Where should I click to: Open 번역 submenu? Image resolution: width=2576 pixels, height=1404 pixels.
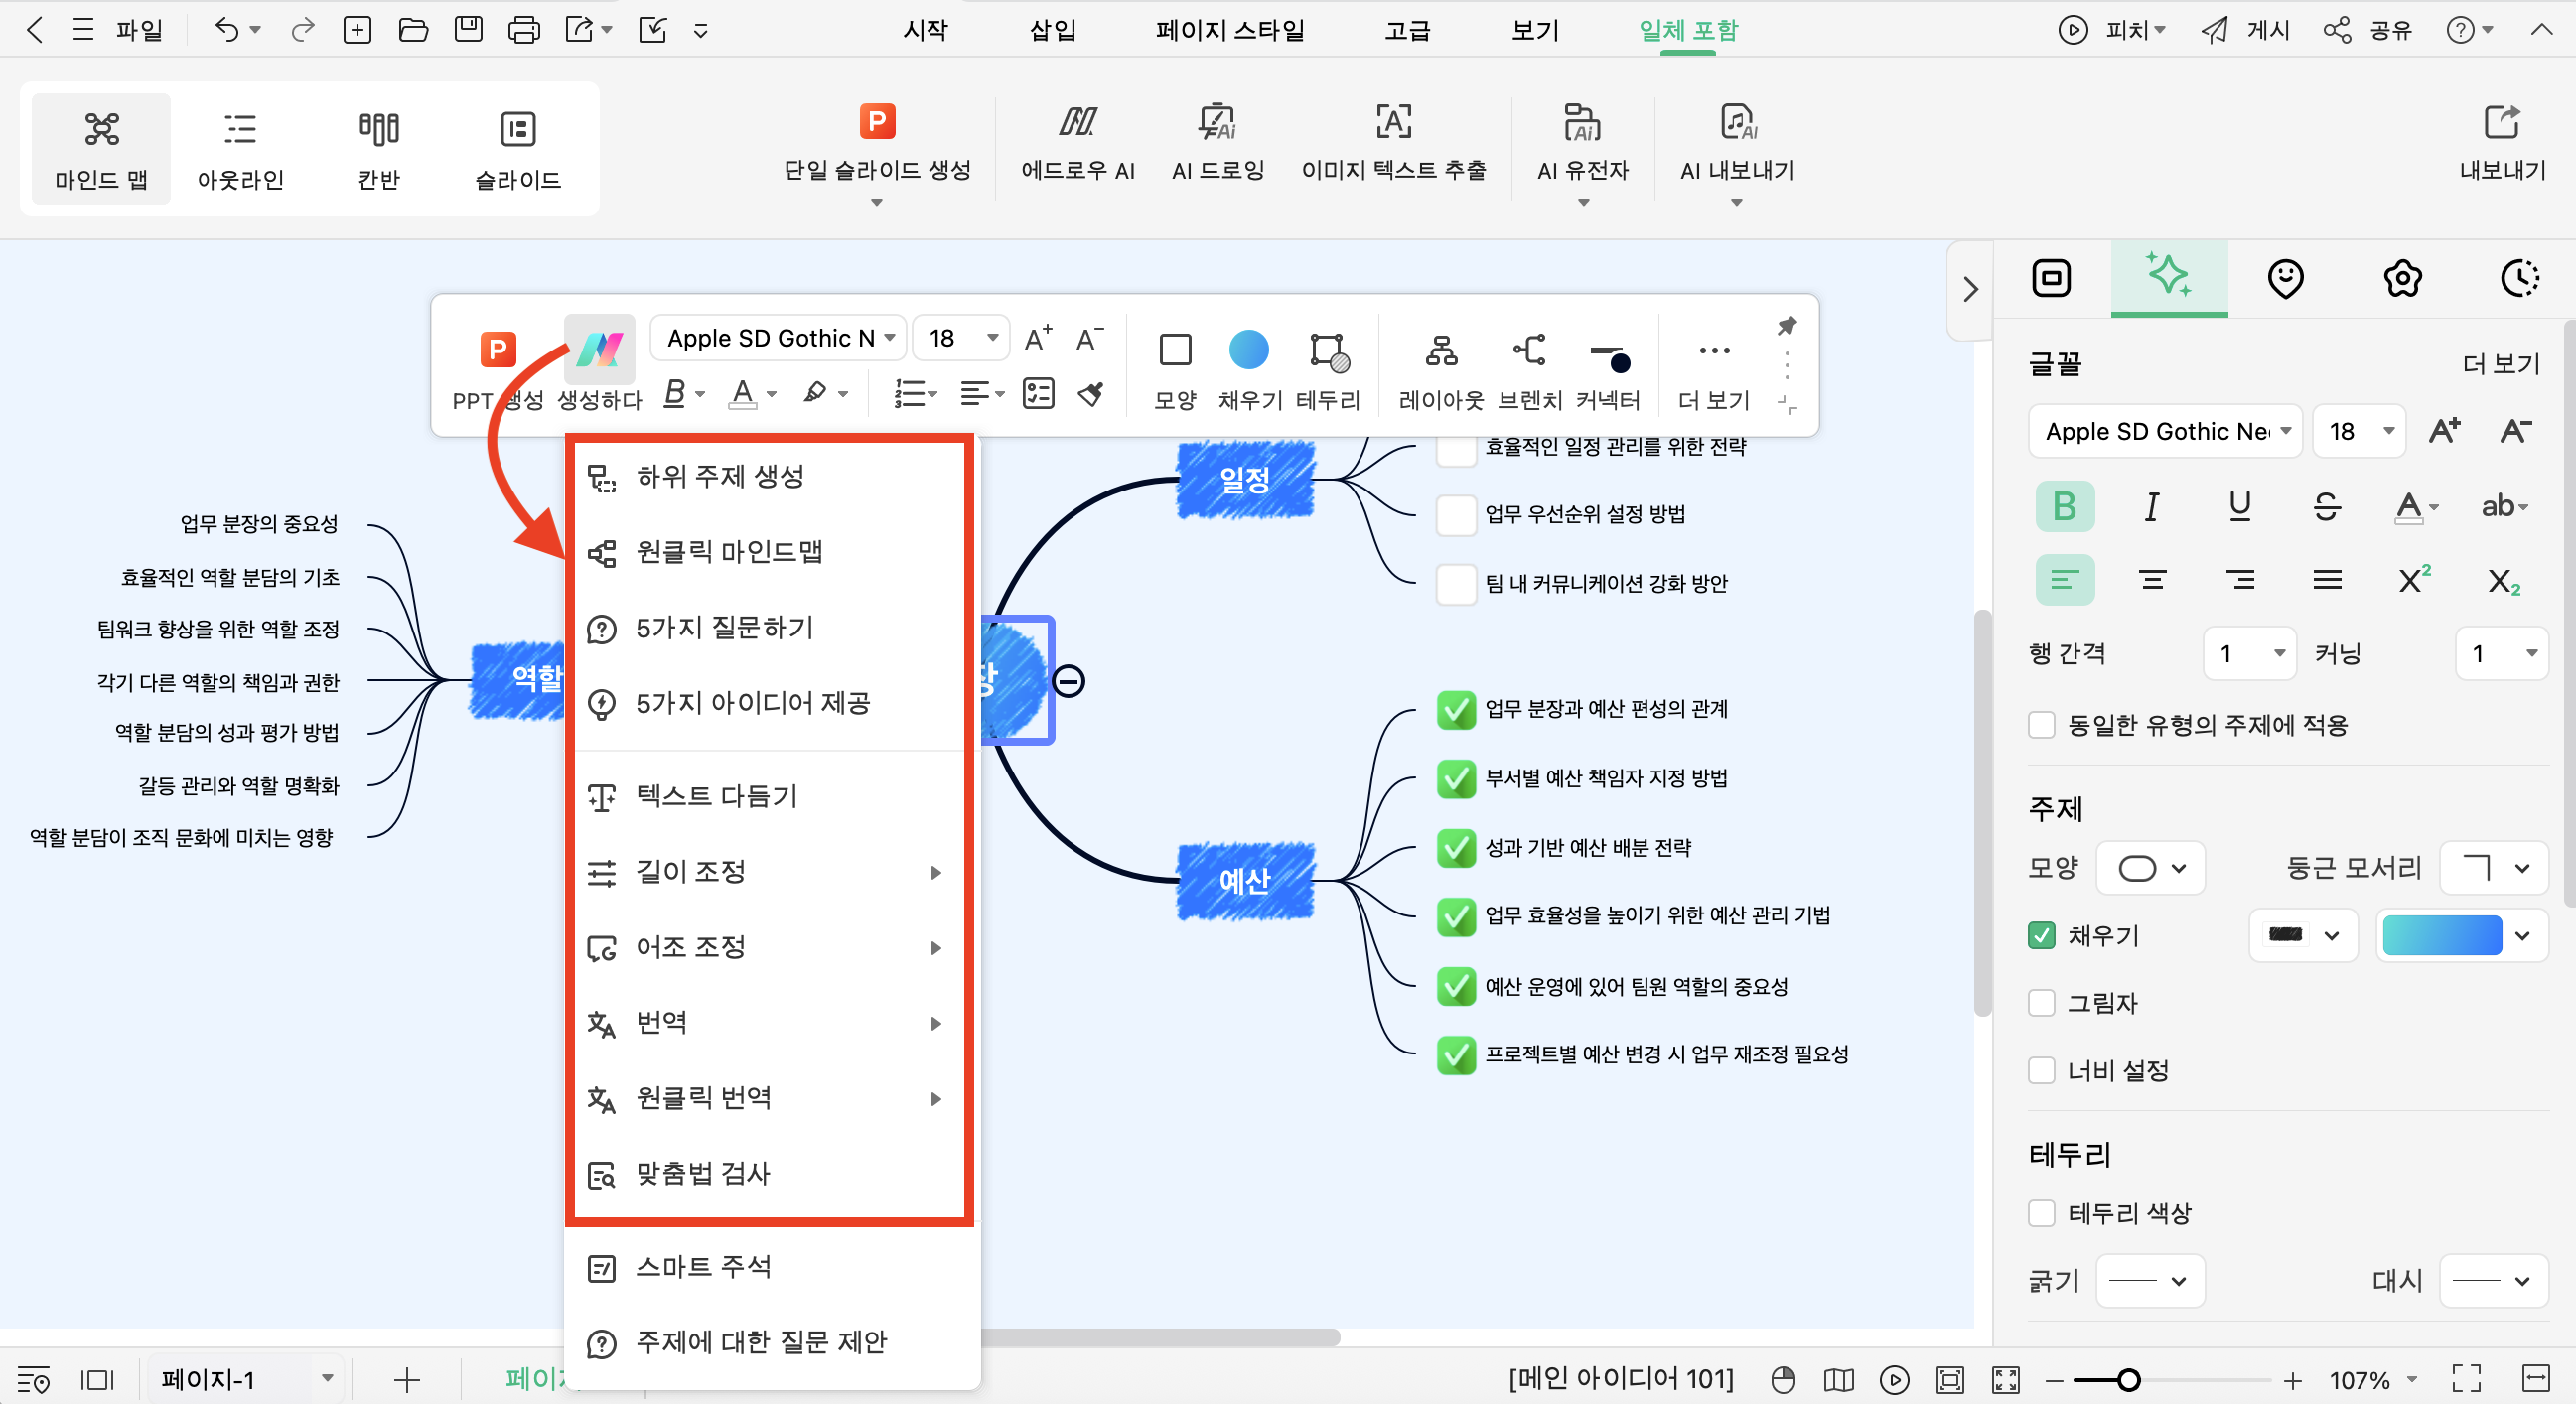[x=768, y=1023]
